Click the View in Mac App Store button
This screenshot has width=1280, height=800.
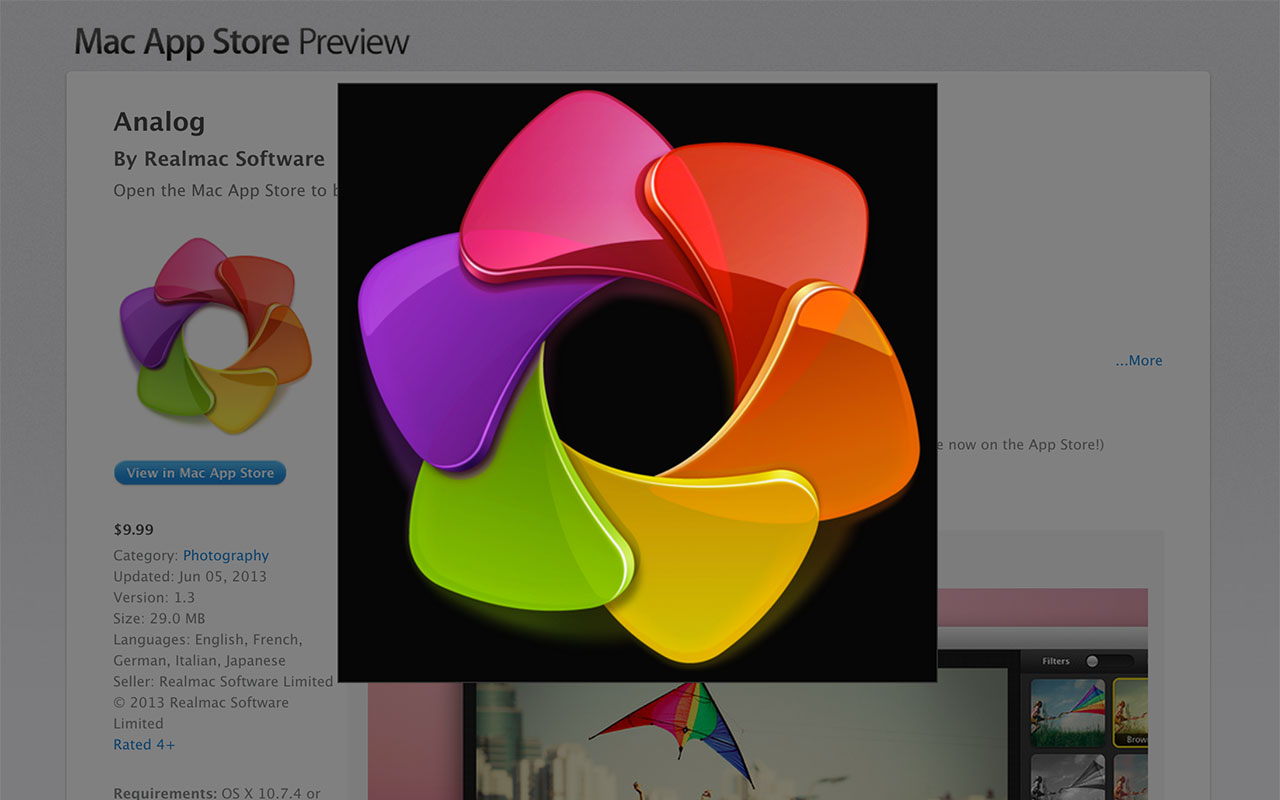click(200, 473)
